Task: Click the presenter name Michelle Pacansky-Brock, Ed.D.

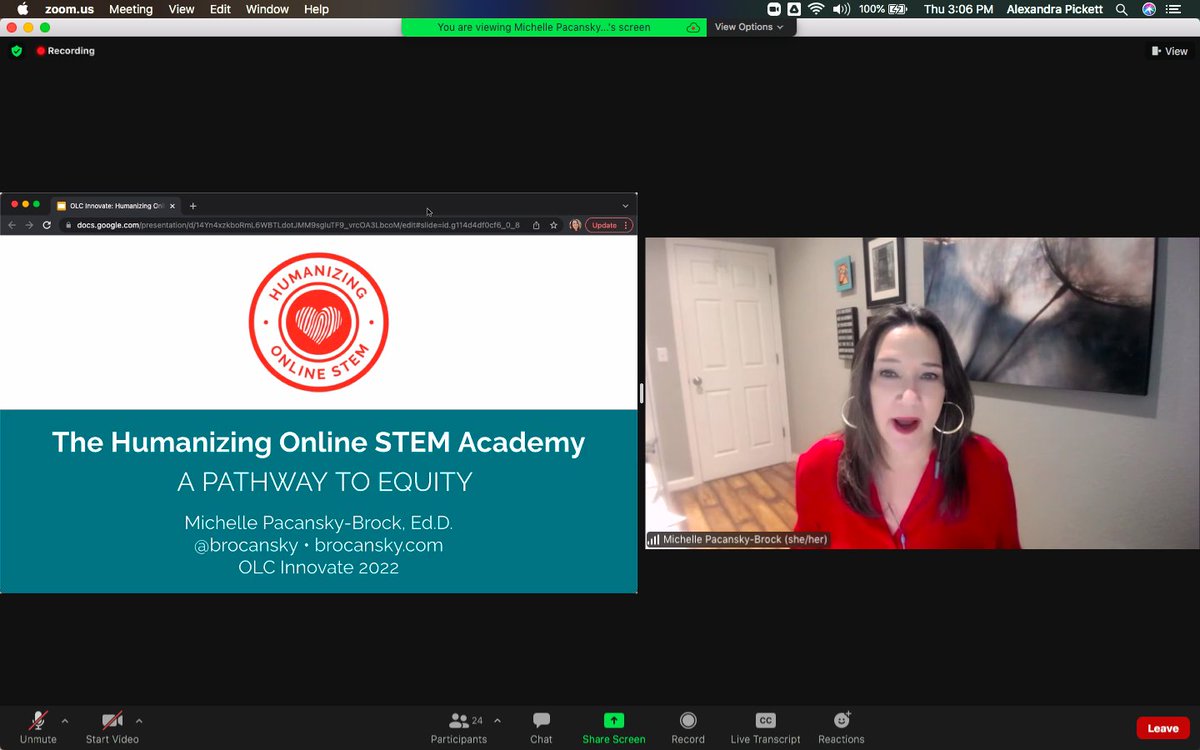Action: [319, 523]
